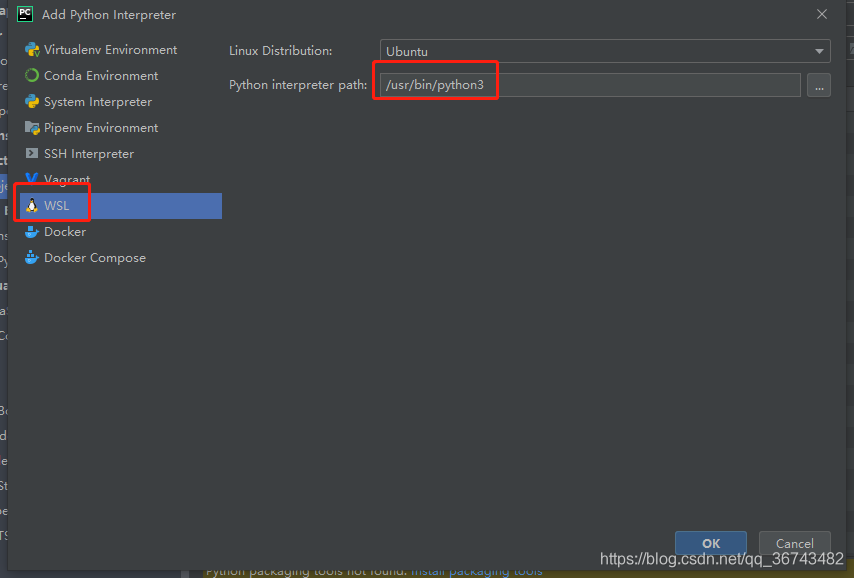Open the Linux Distribution dropdown
This screenshot has width=854, height=578.
coord(605,51)
